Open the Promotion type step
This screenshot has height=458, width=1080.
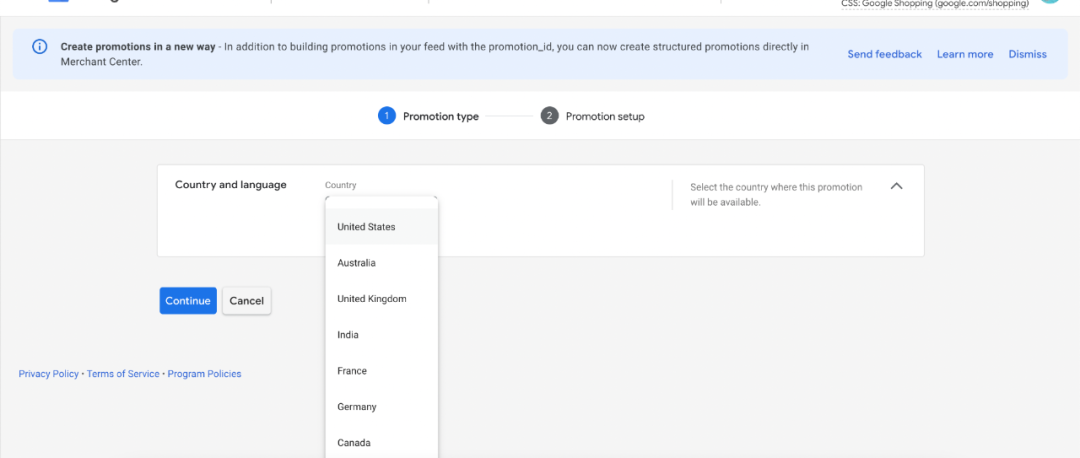tap(440, 116)
